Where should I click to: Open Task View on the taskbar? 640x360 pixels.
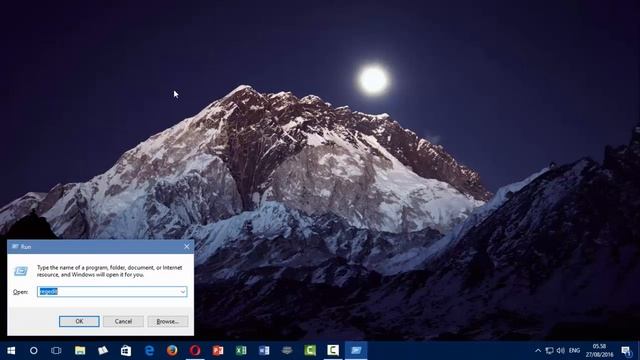[56, 350]
